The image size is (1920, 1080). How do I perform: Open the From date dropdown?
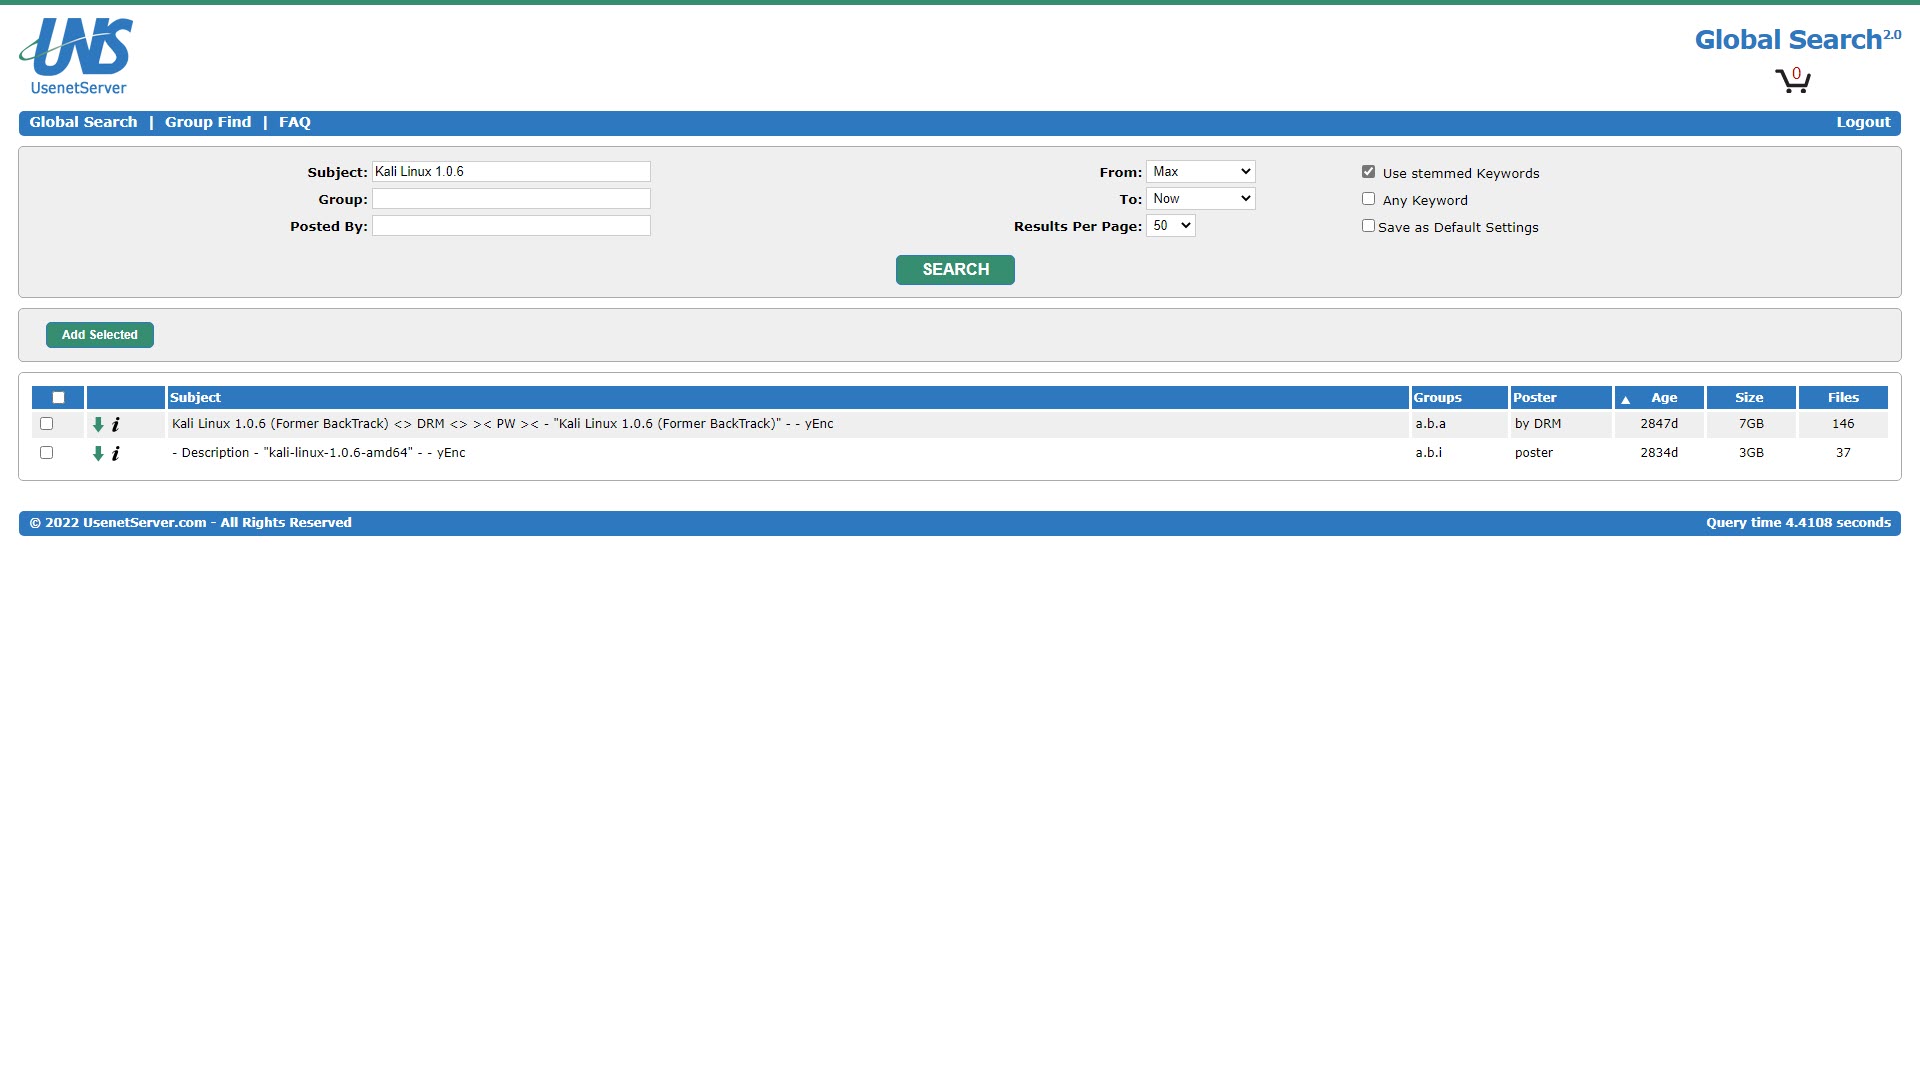click(1200, 172)
